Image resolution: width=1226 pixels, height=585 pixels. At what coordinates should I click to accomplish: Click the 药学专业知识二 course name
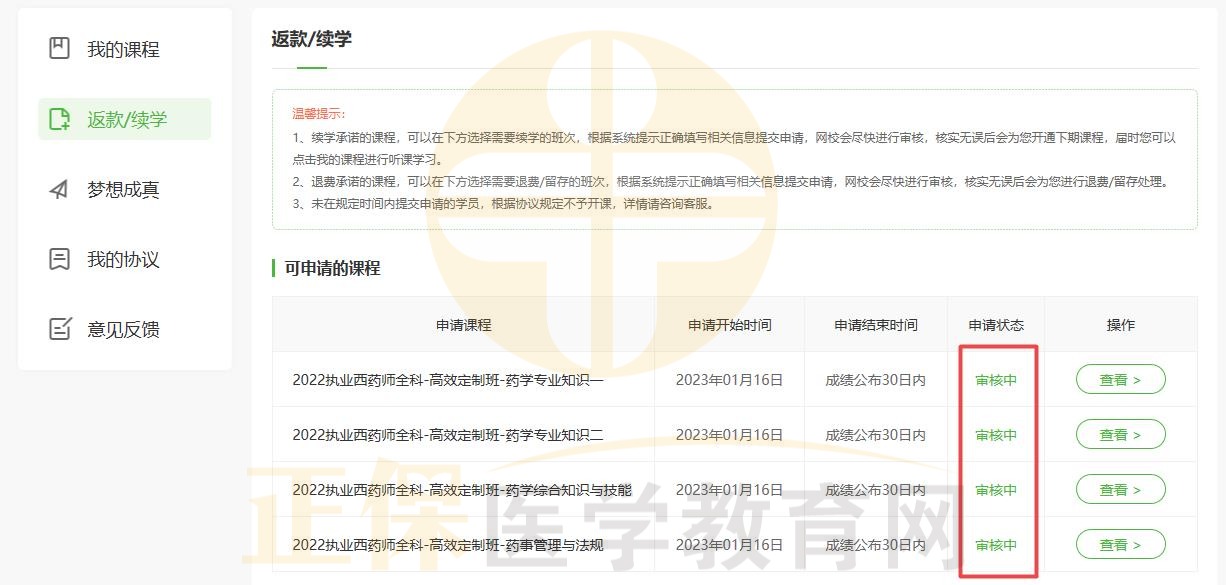pos(448,435)
